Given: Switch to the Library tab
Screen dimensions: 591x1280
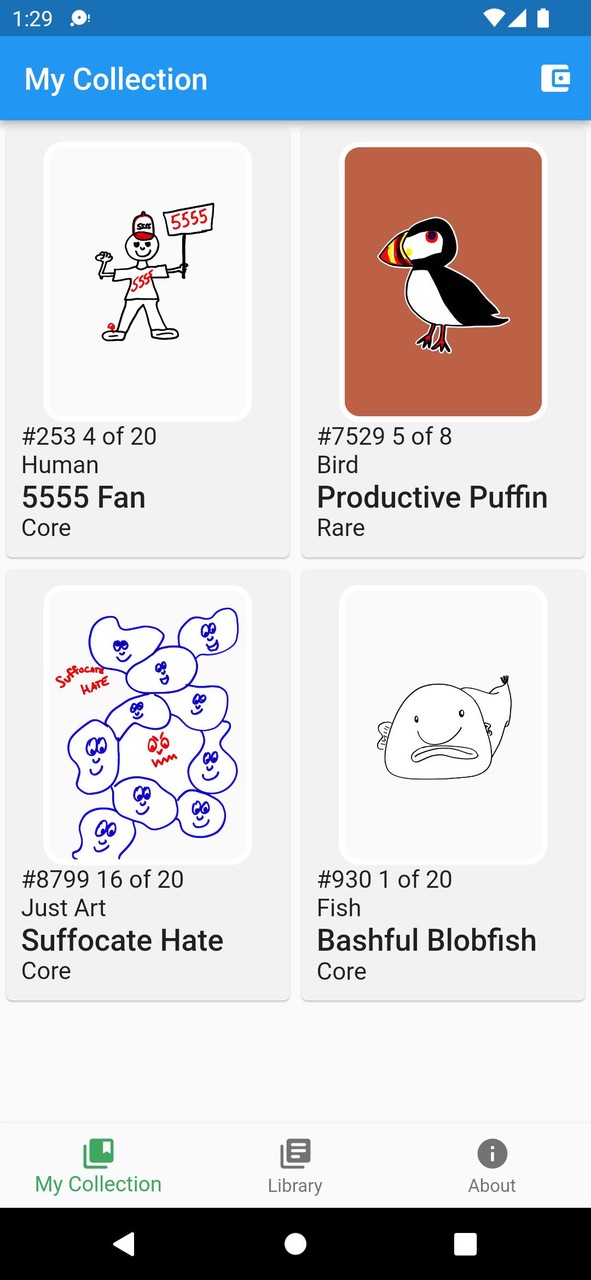Looking at the screenshot, I should [295, 1165].
